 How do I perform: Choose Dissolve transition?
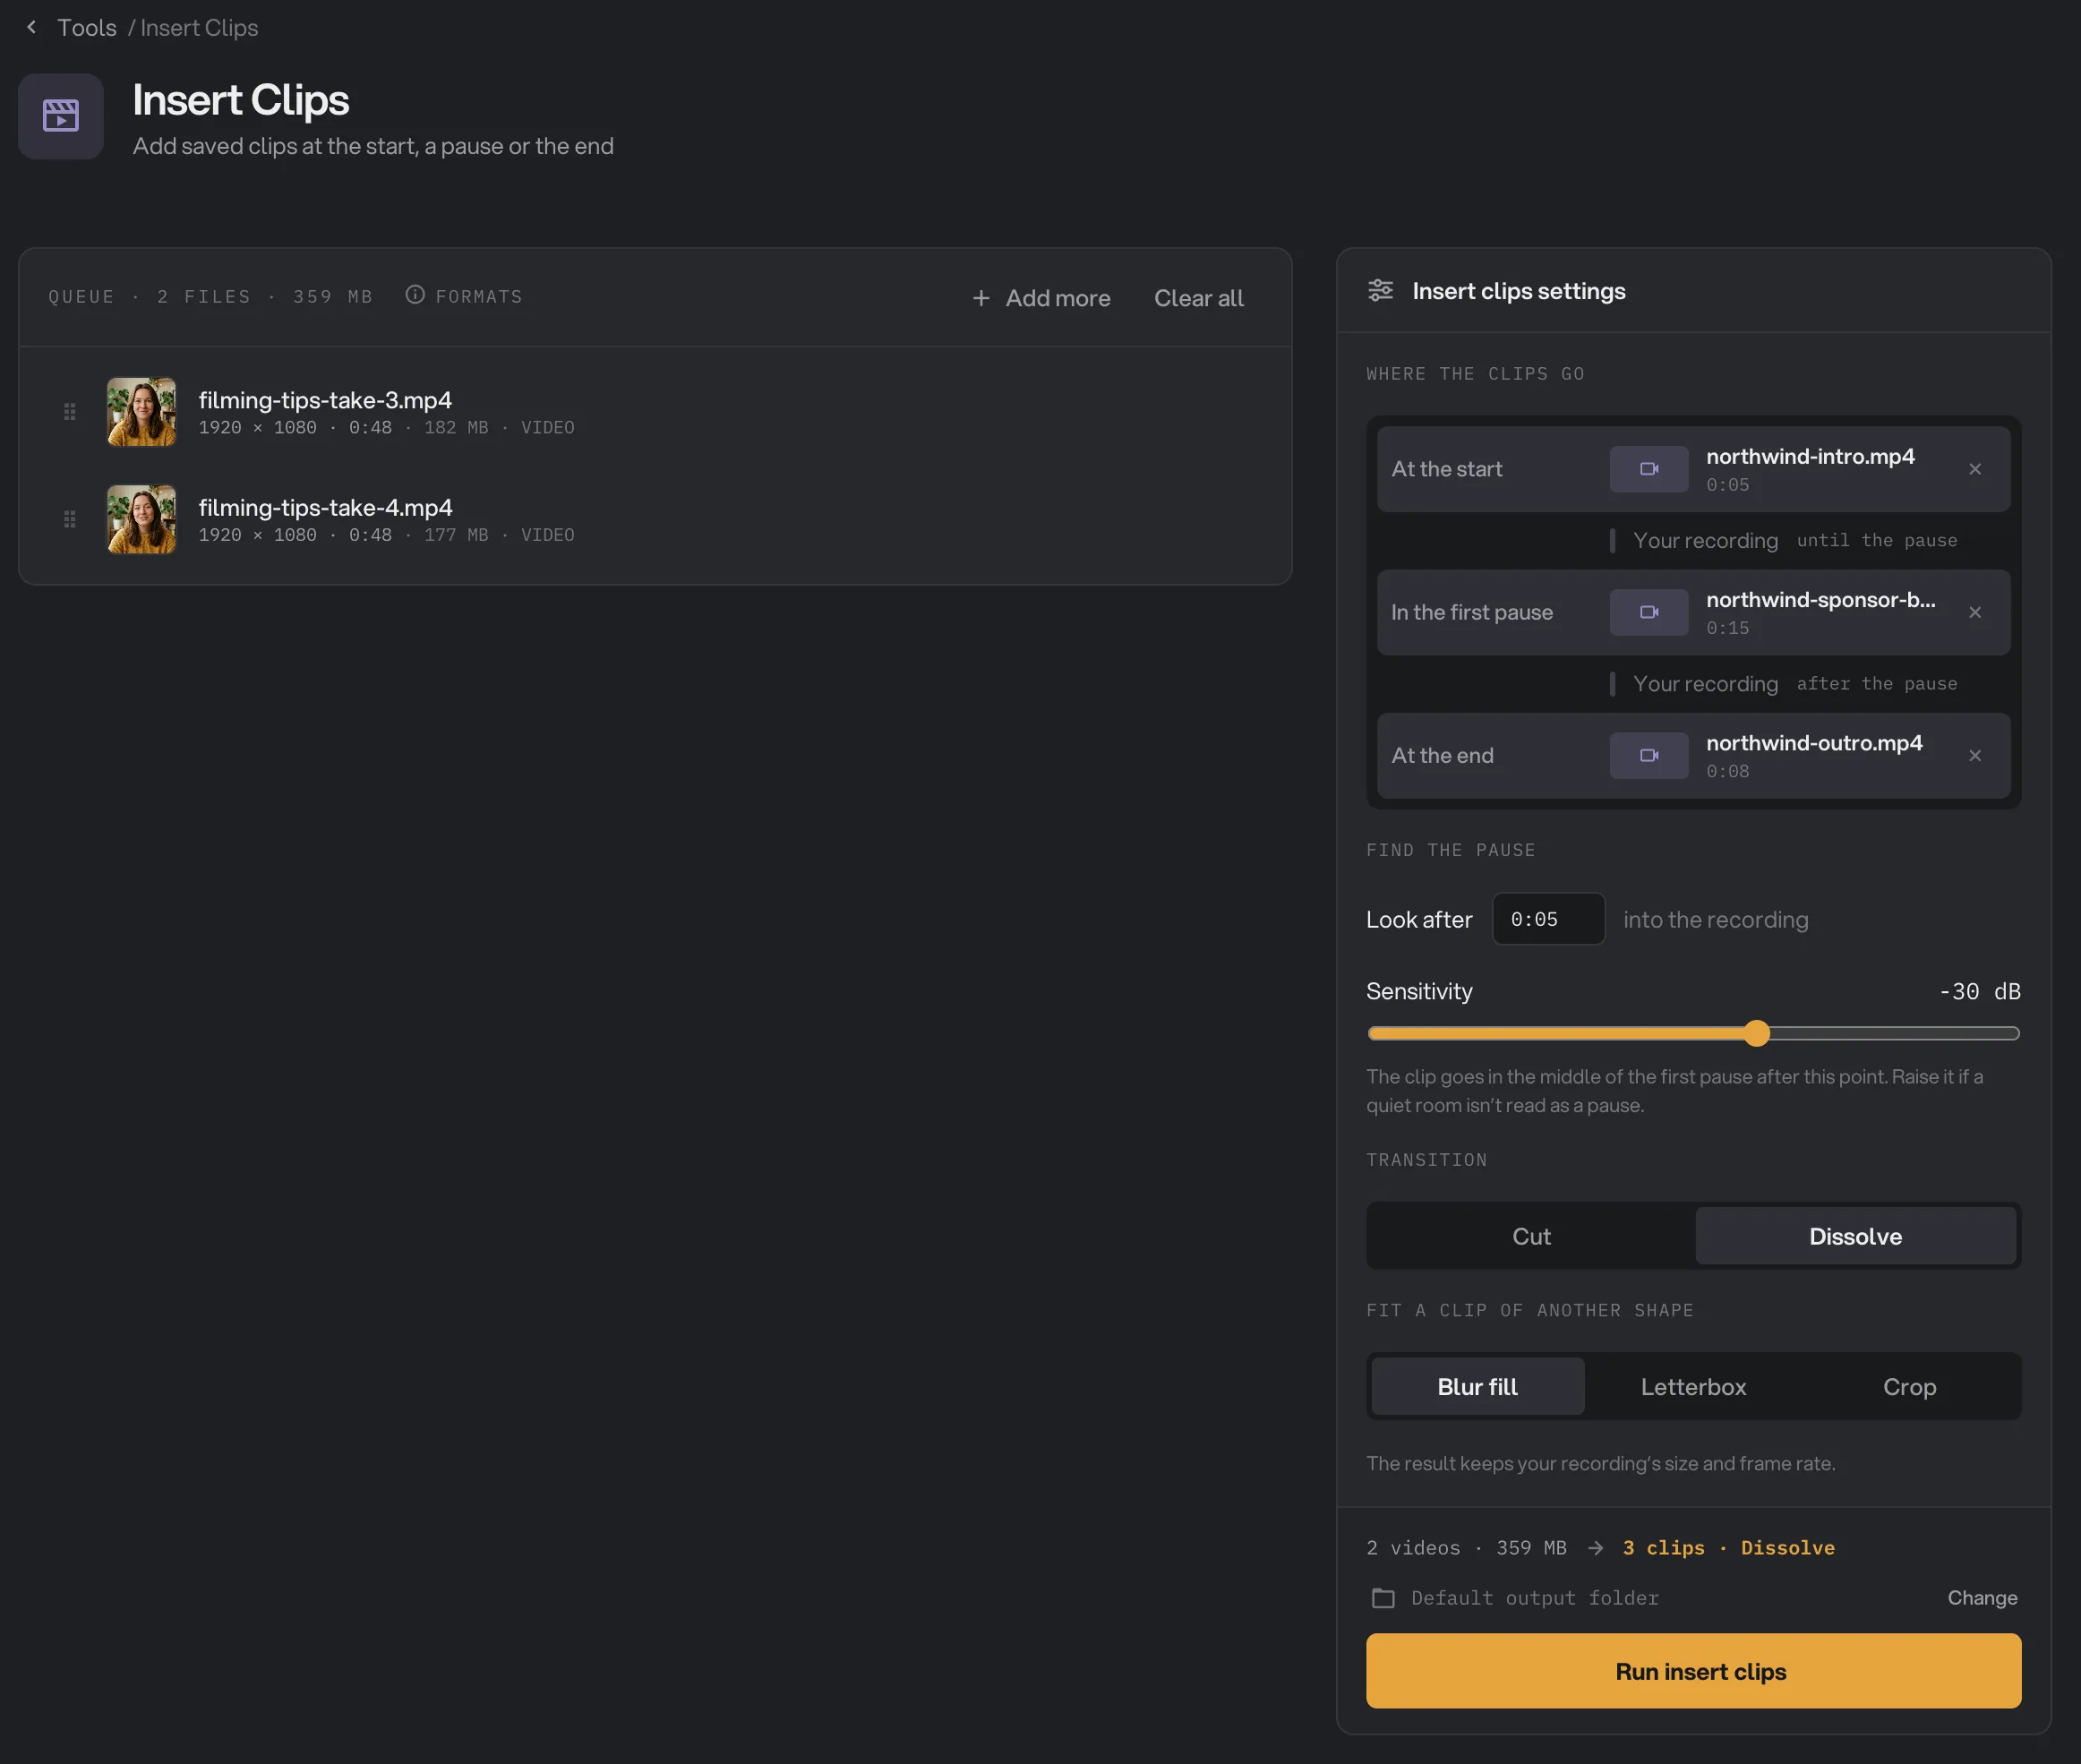point(1855,1236)
